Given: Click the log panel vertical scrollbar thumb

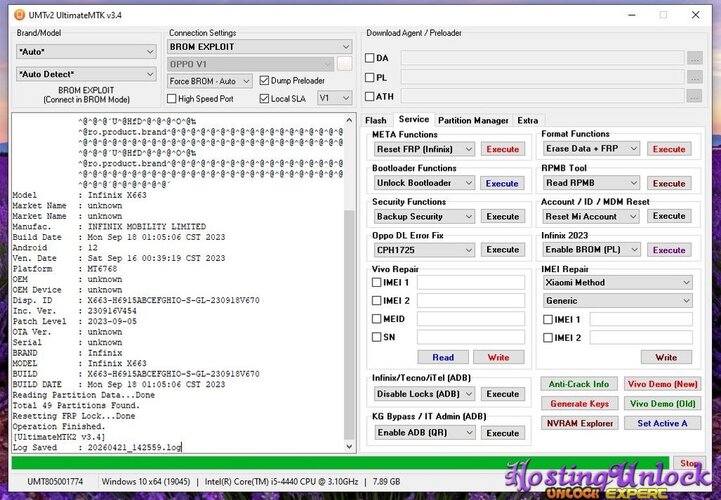Looking at the screenshot, I should [349, 324].
